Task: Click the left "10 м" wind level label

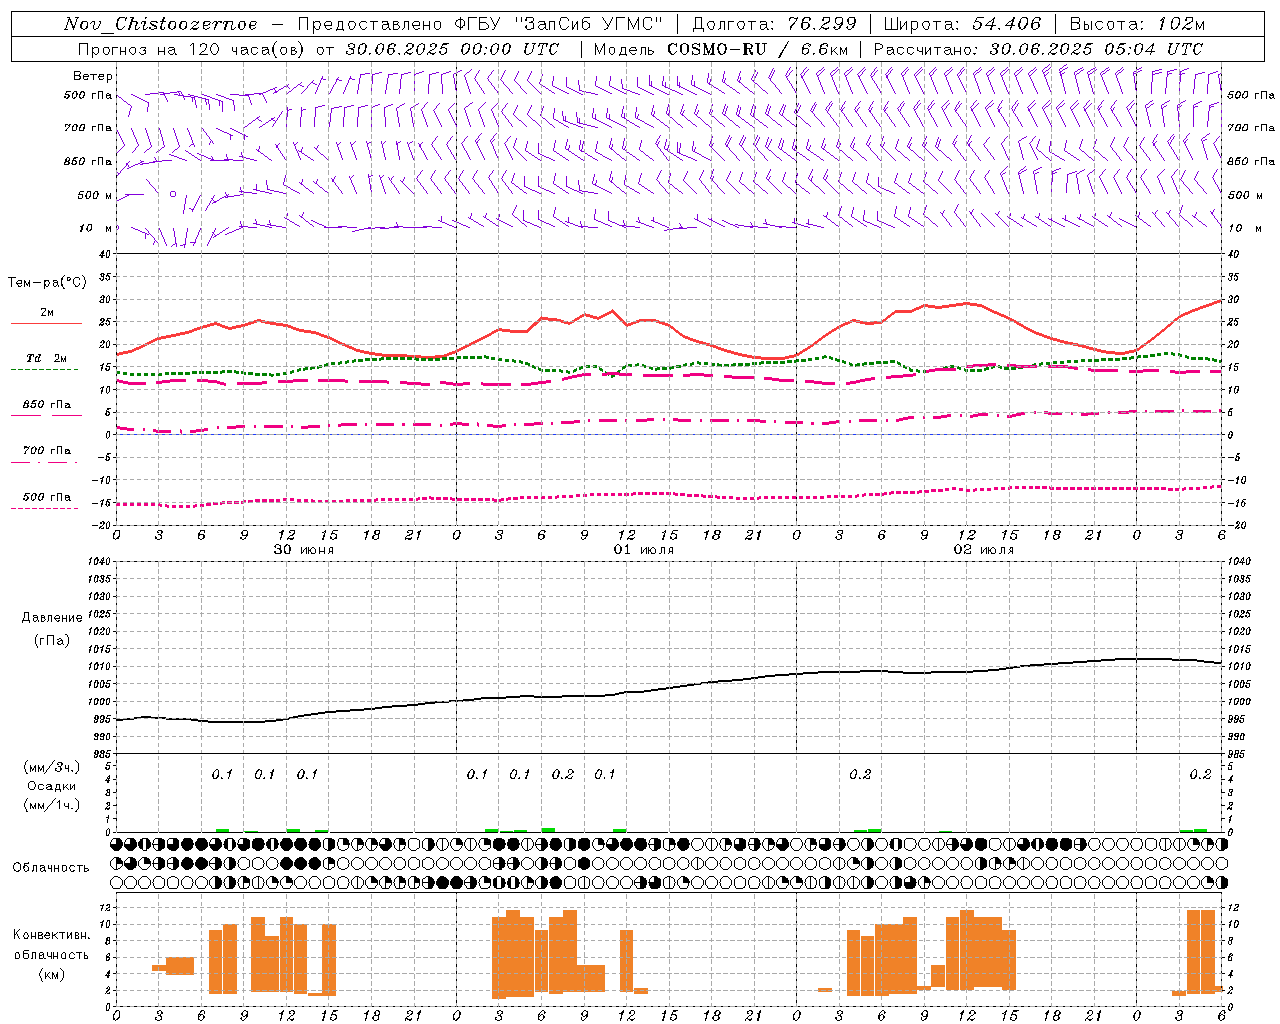Action: 96,228
